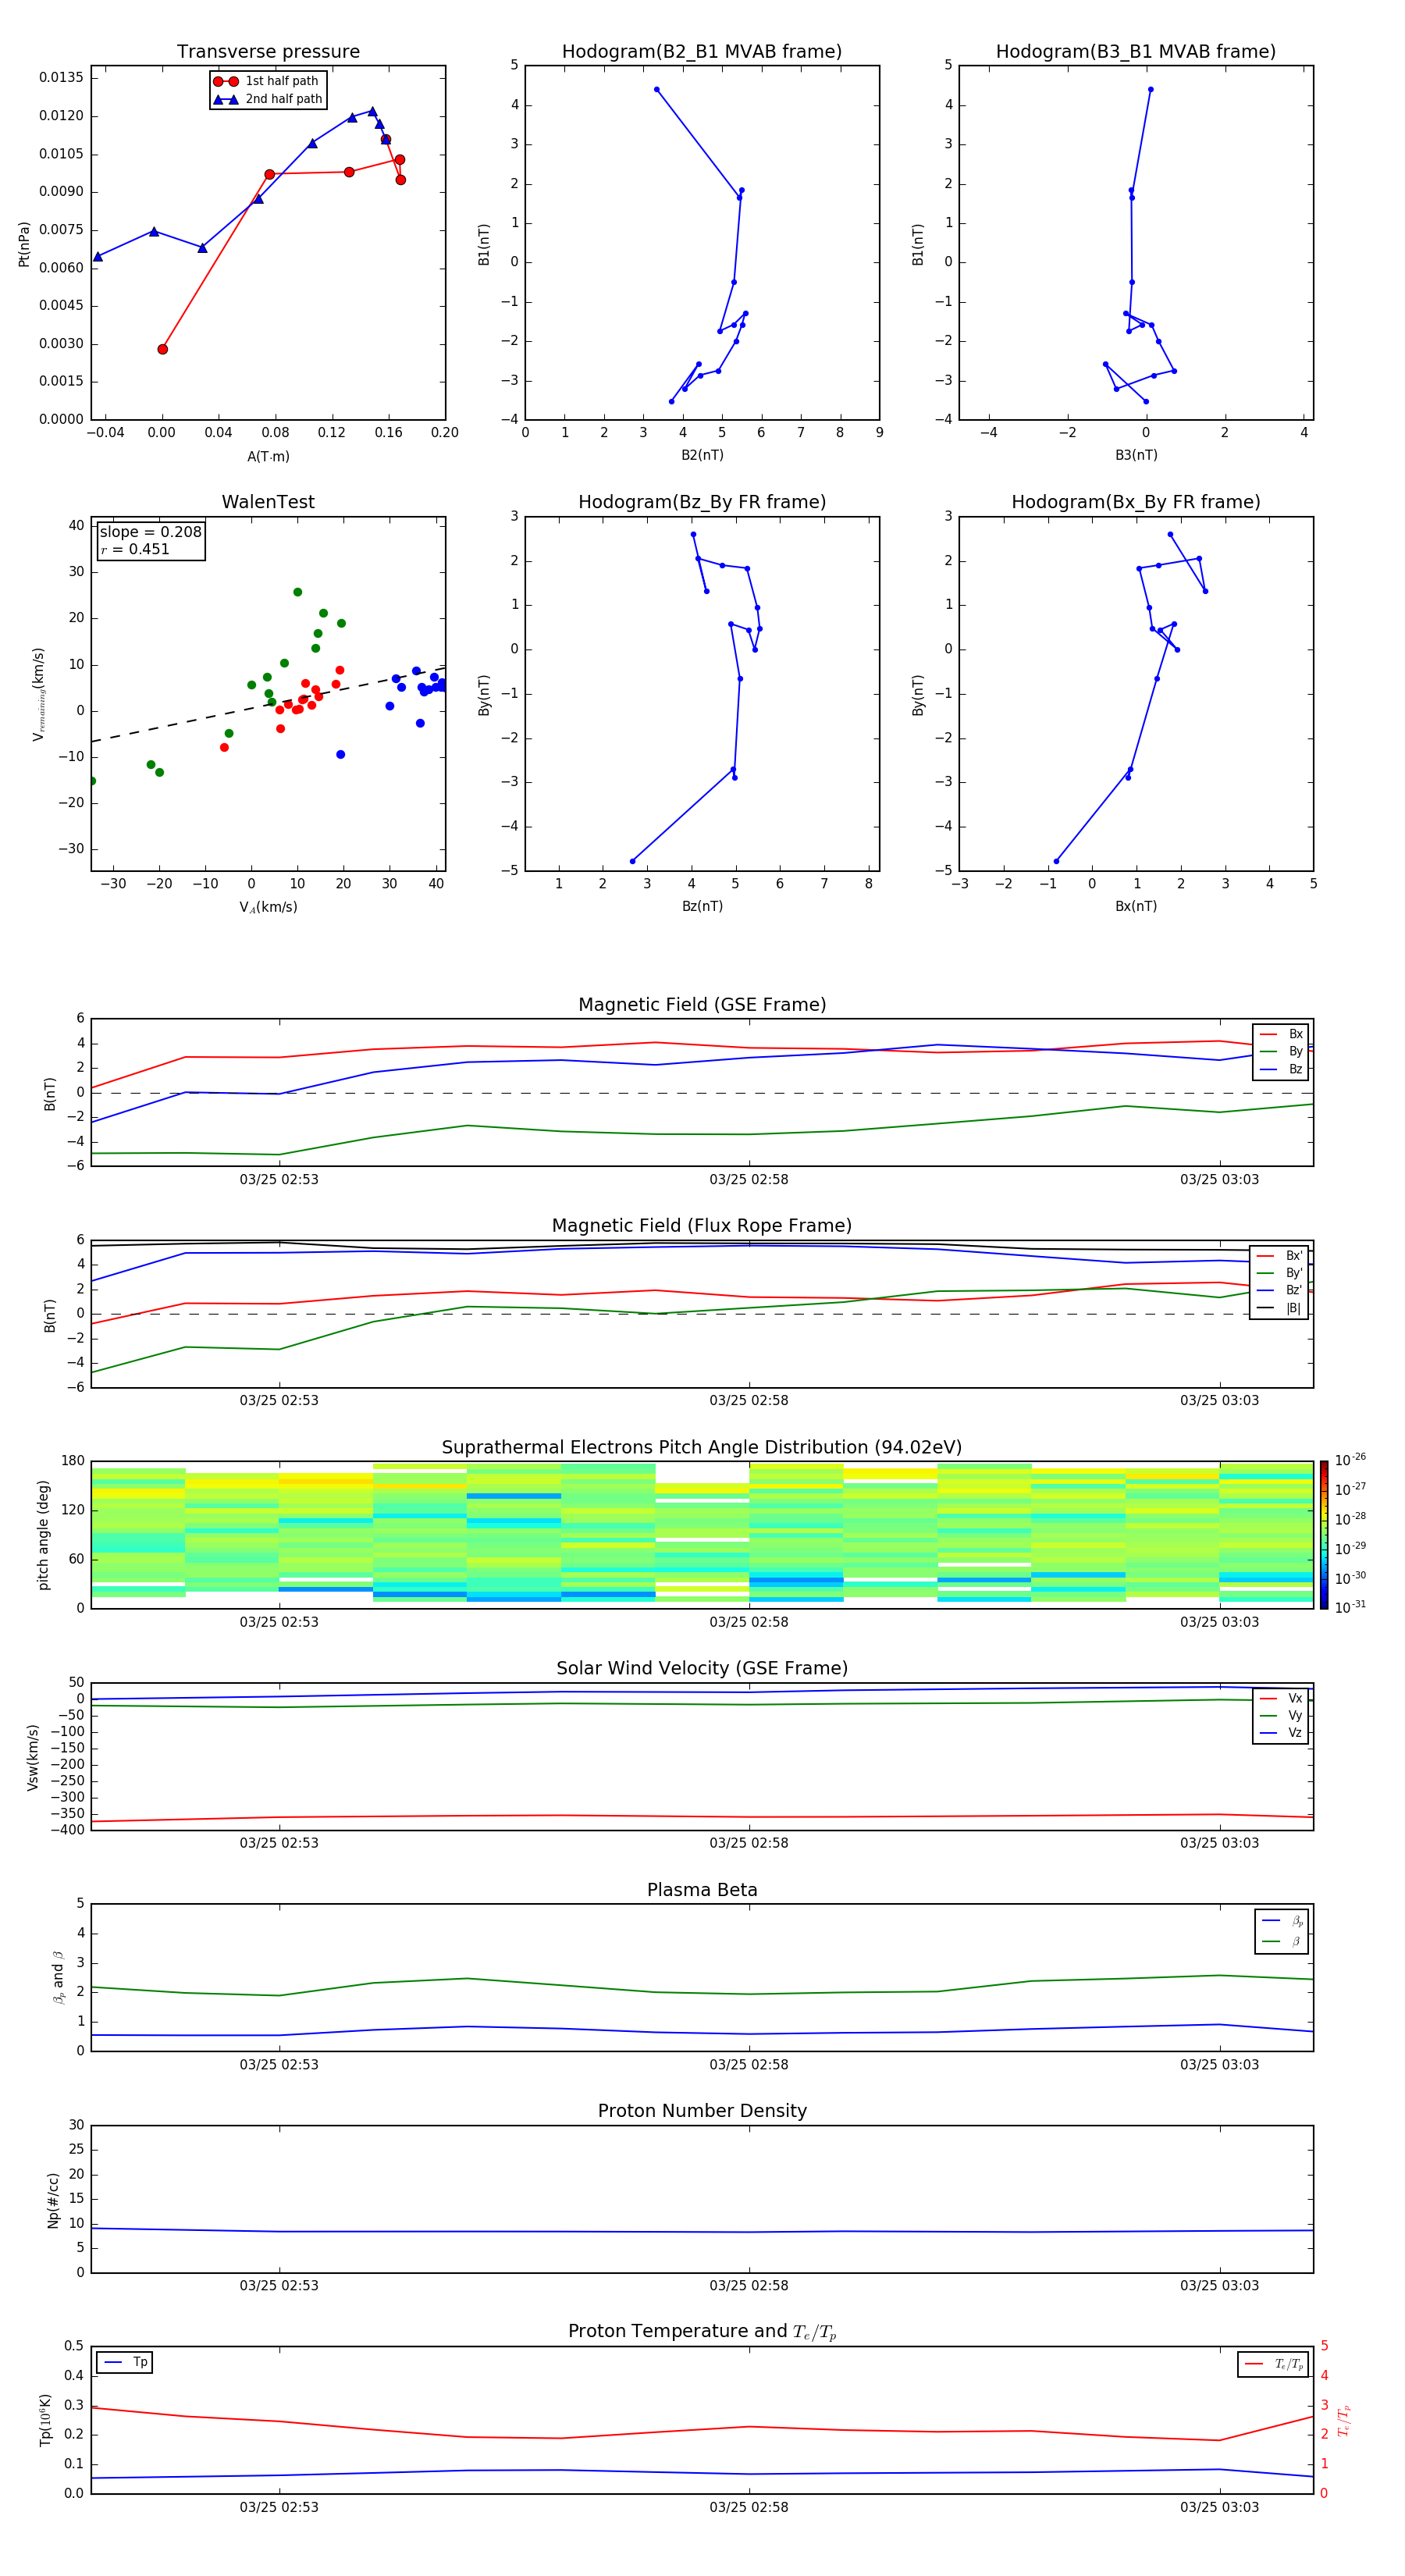Click the 'V_remaining(km/s)' y-axis label
The height and width of the screenshot is (2576, 1405).
click(x=39, y=694)
